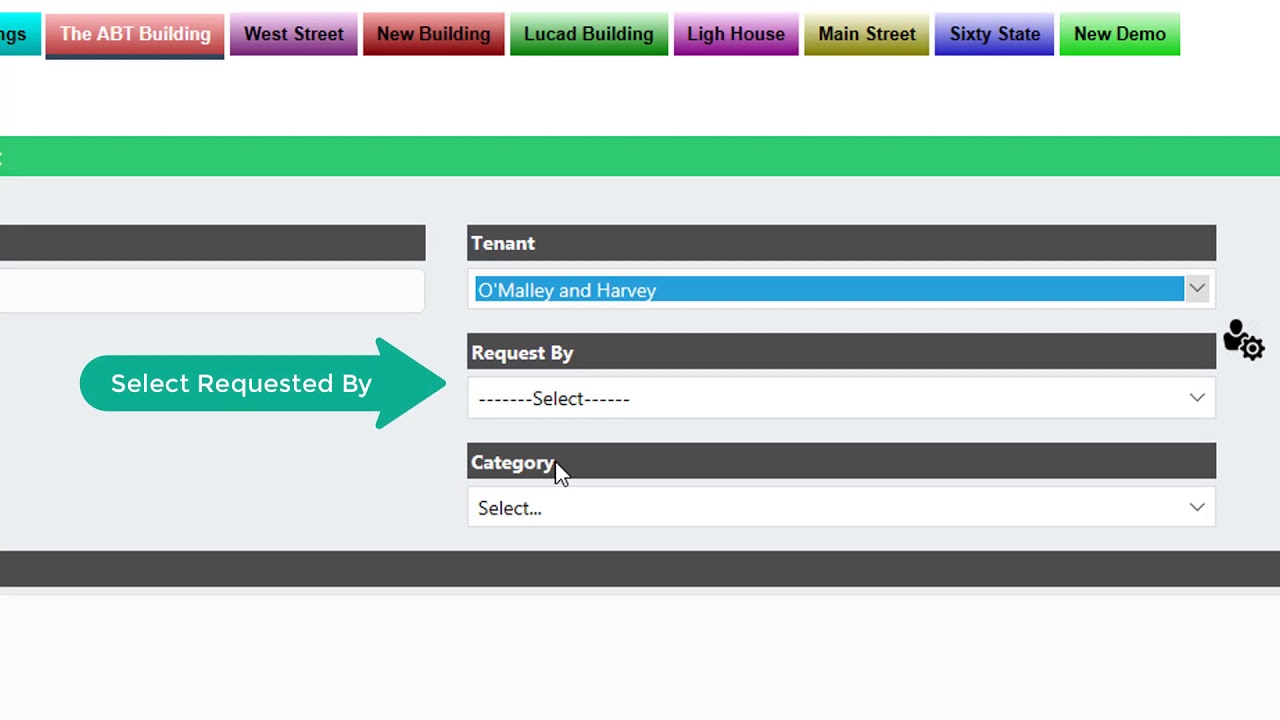
Task: Open the New Demo tab
Action: pyautogui.click(x=1120, y=34)
